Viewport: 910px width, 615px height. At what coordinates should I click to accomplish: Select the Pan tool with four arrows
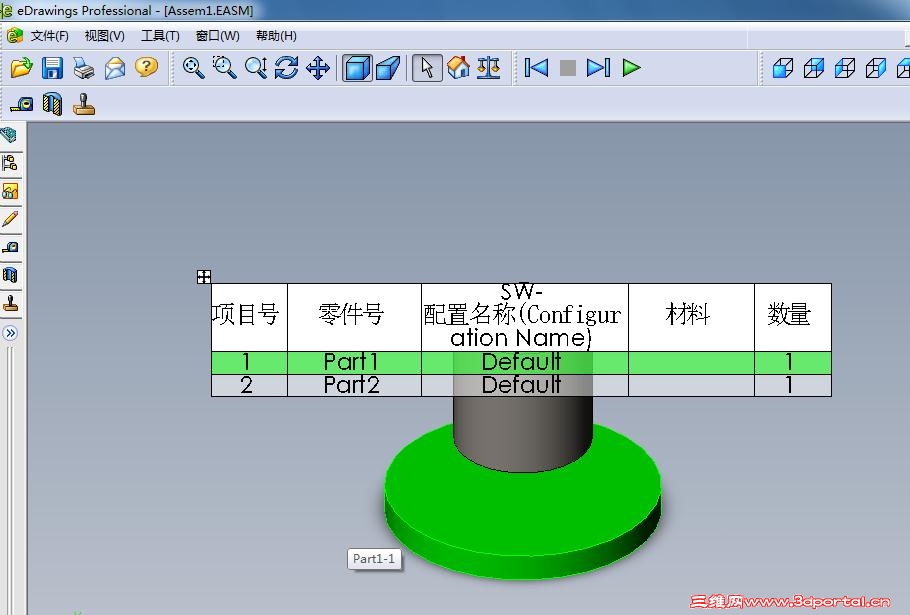pyautogui.click(x=318, y=68)
